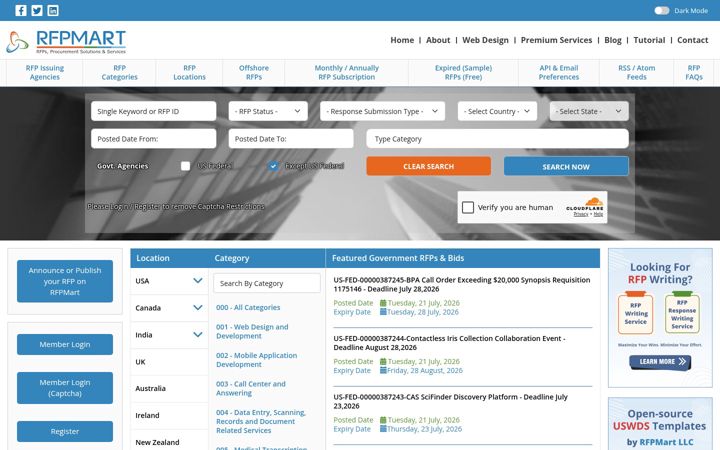Open Monthly / Annually RFP Subscription tab

pos(347,73)
